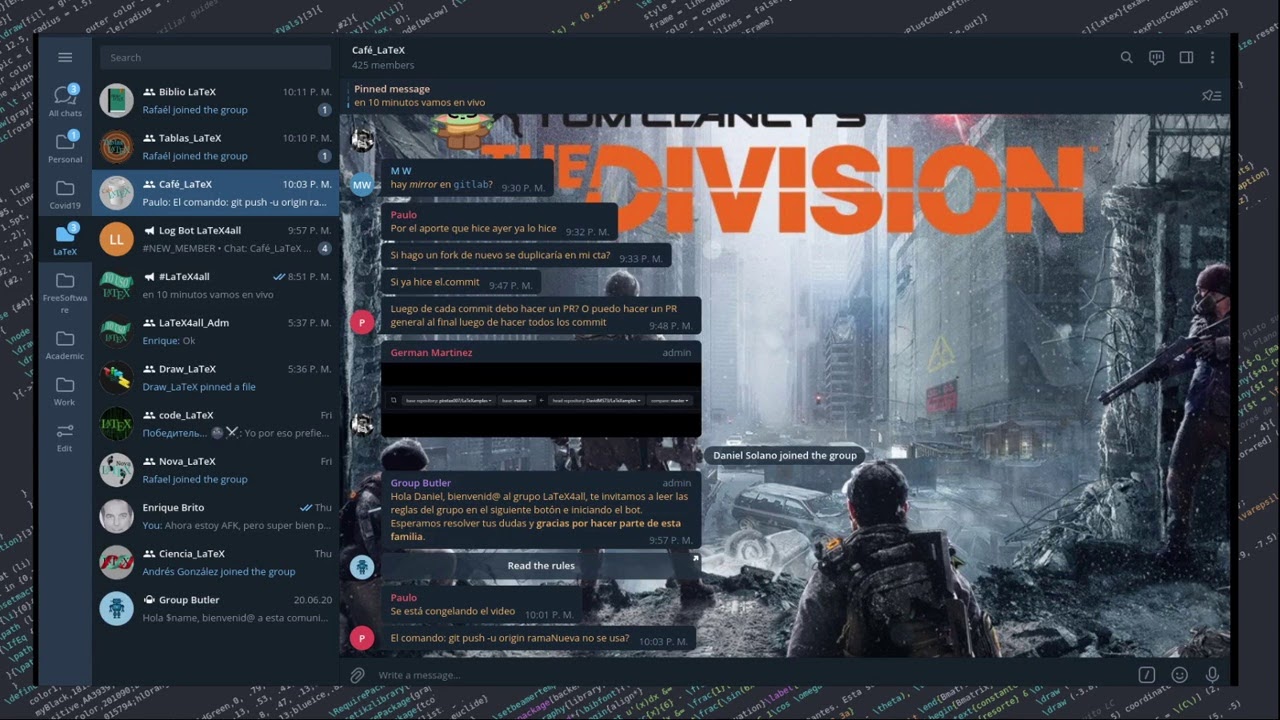Open the Academic folder
This screenshot has width=1280, height=720.
[x=65, y=344]
